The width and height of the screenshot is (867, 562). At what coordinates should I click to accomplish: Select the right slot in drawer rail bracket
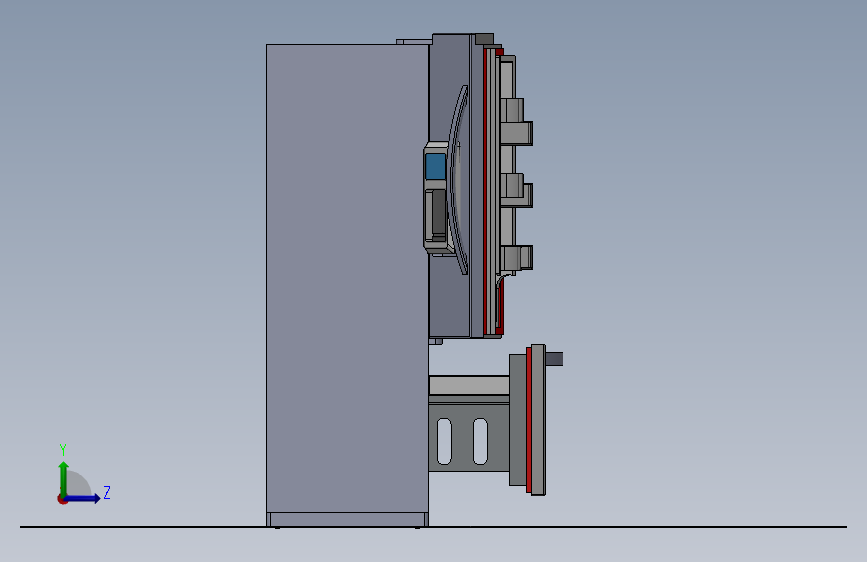[480, 441]
